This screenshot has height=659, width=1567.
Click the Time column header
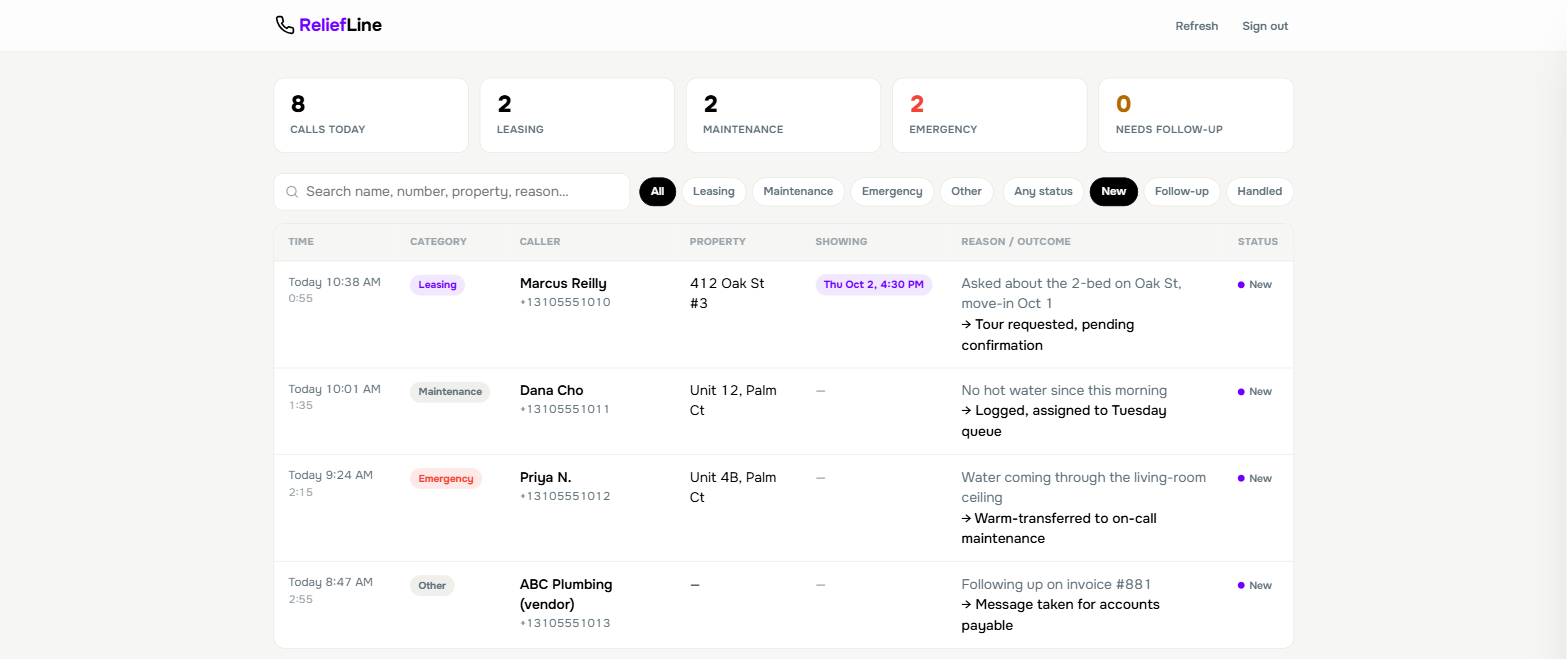[301, 242]
